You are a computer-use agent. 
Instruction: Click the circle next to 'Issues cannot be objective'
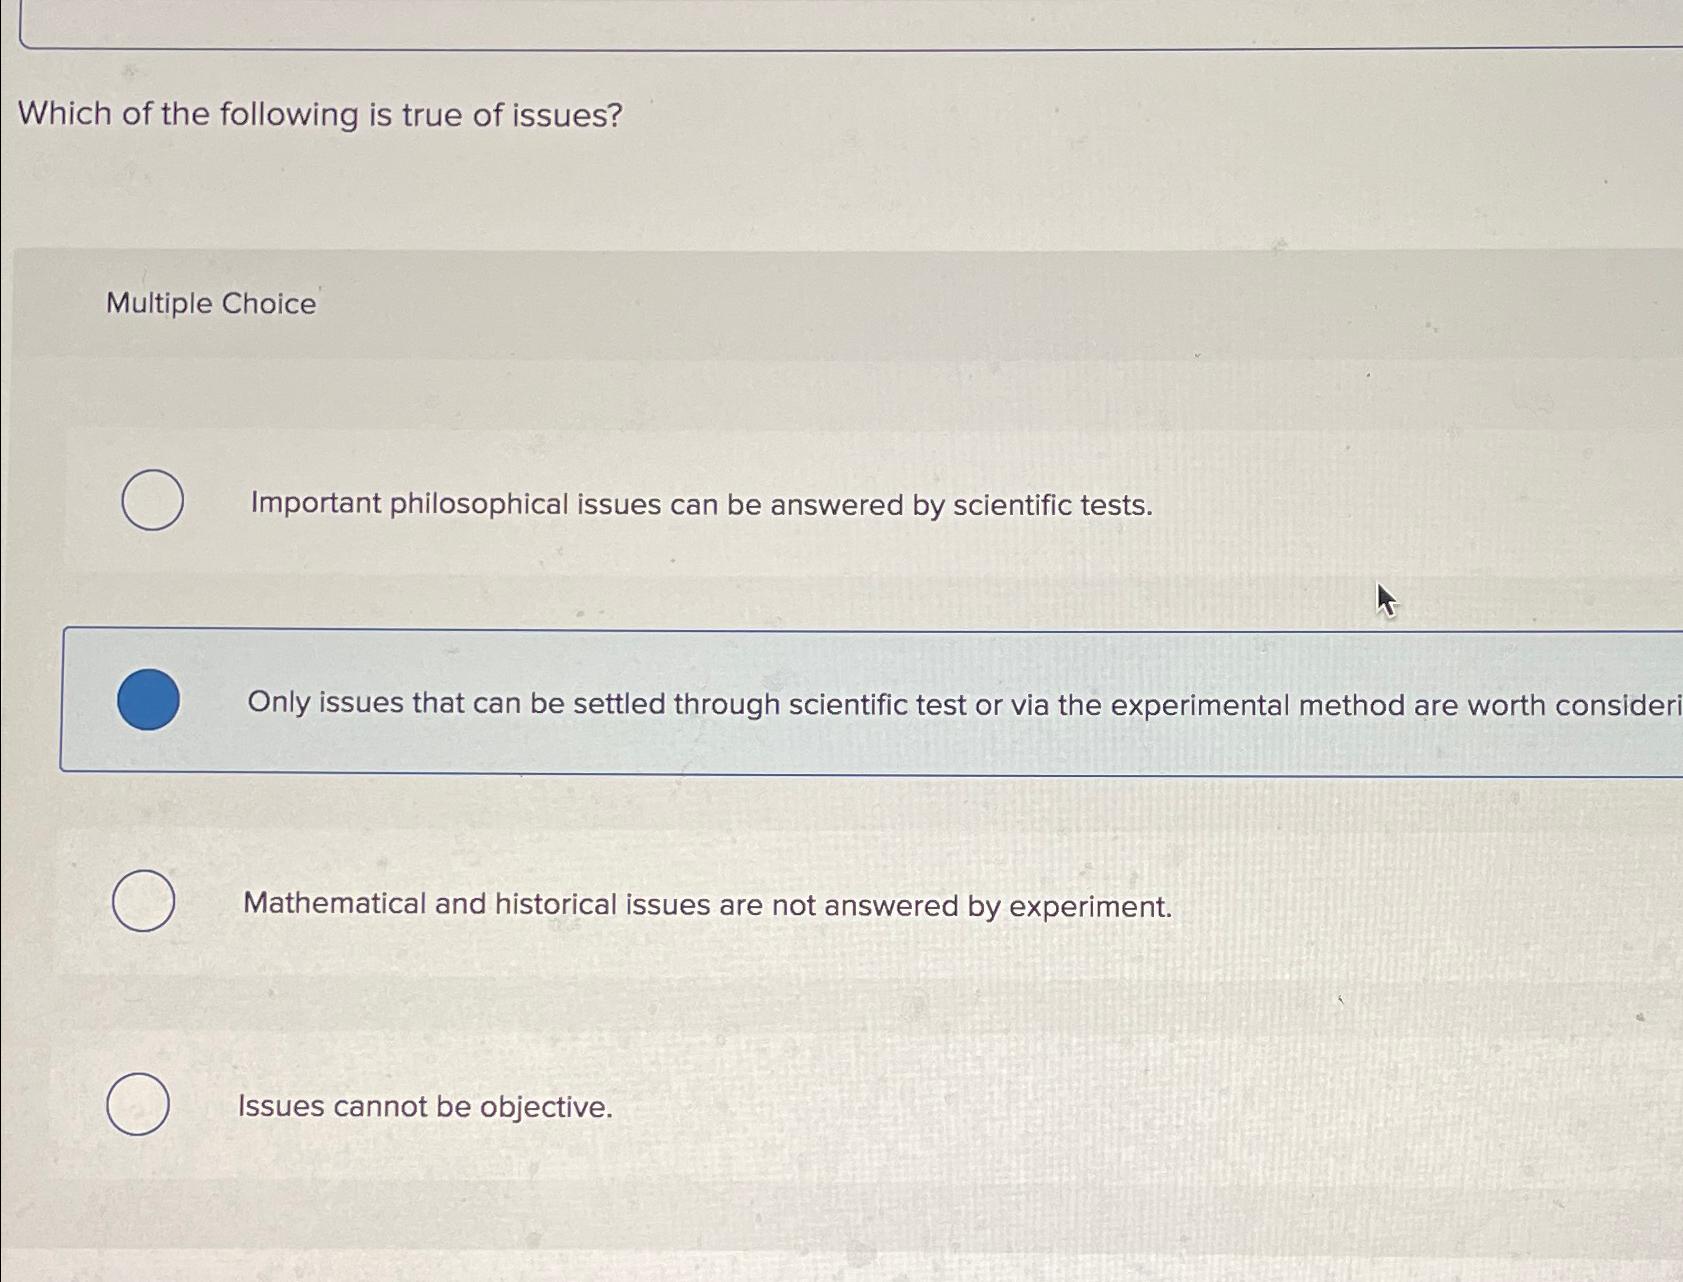(139, 1102)
